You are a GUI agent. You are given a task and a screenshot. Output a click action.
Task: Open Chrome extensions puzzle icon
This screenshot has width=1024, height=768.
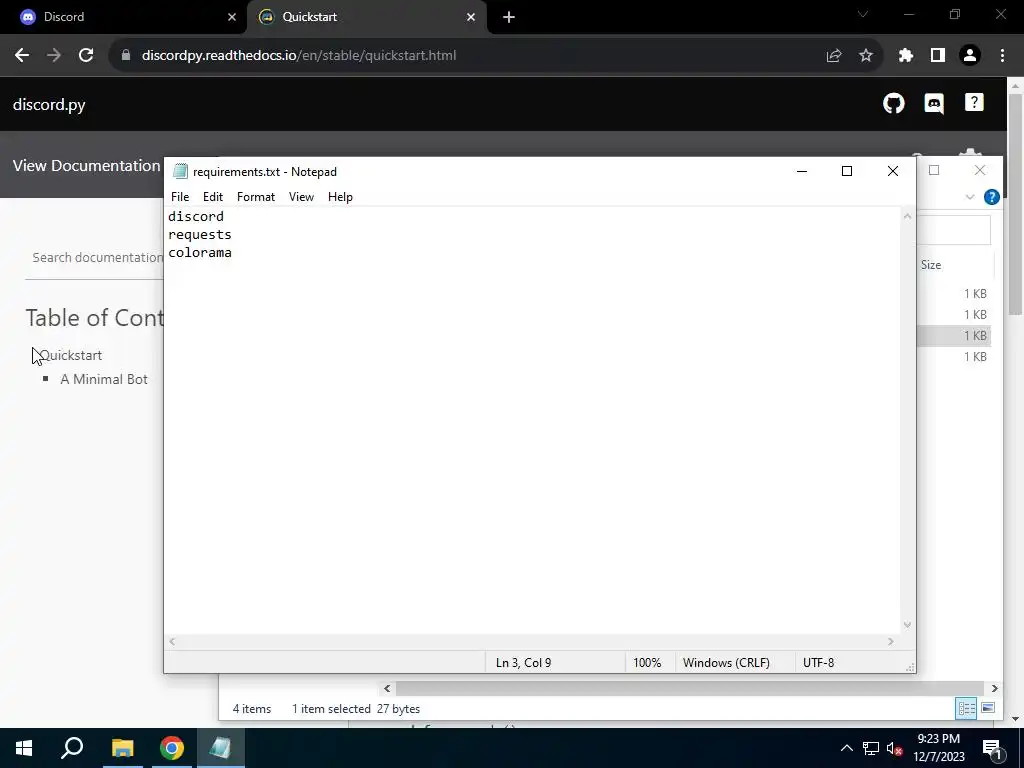(905, 56)
